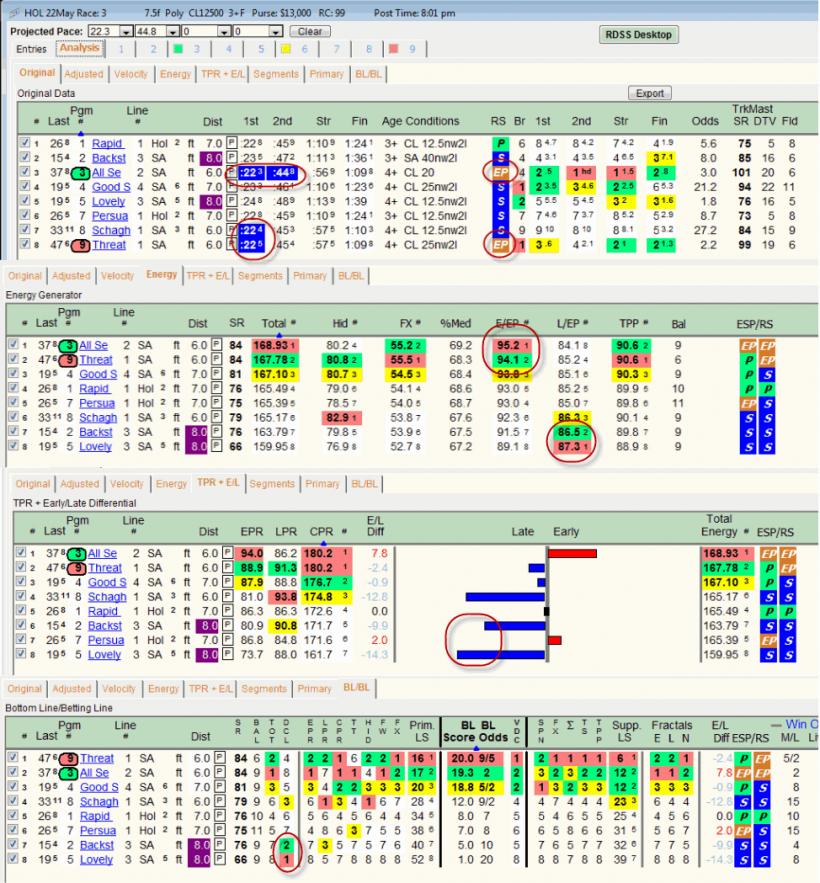Open Rapid horse link in Original Data
The height and width of the screenshot is (883, 820).
[107, 143]
